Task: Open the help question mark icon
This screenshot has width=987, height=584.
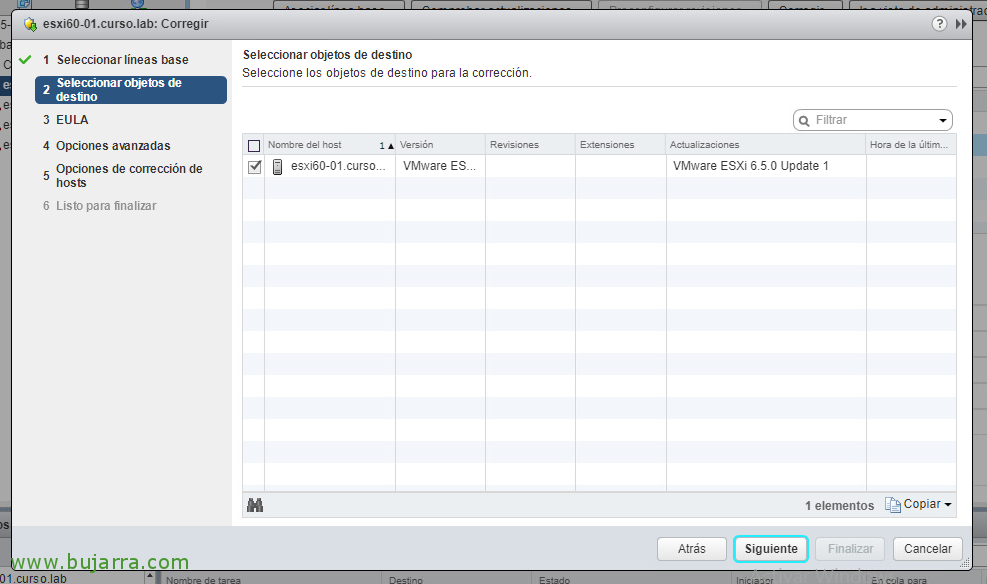Action: coord(939,24)
